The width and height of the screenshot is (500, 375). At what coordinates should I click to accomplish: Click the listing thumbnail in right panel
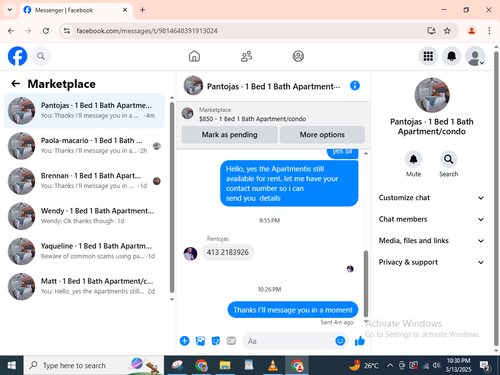coord(432,95)
